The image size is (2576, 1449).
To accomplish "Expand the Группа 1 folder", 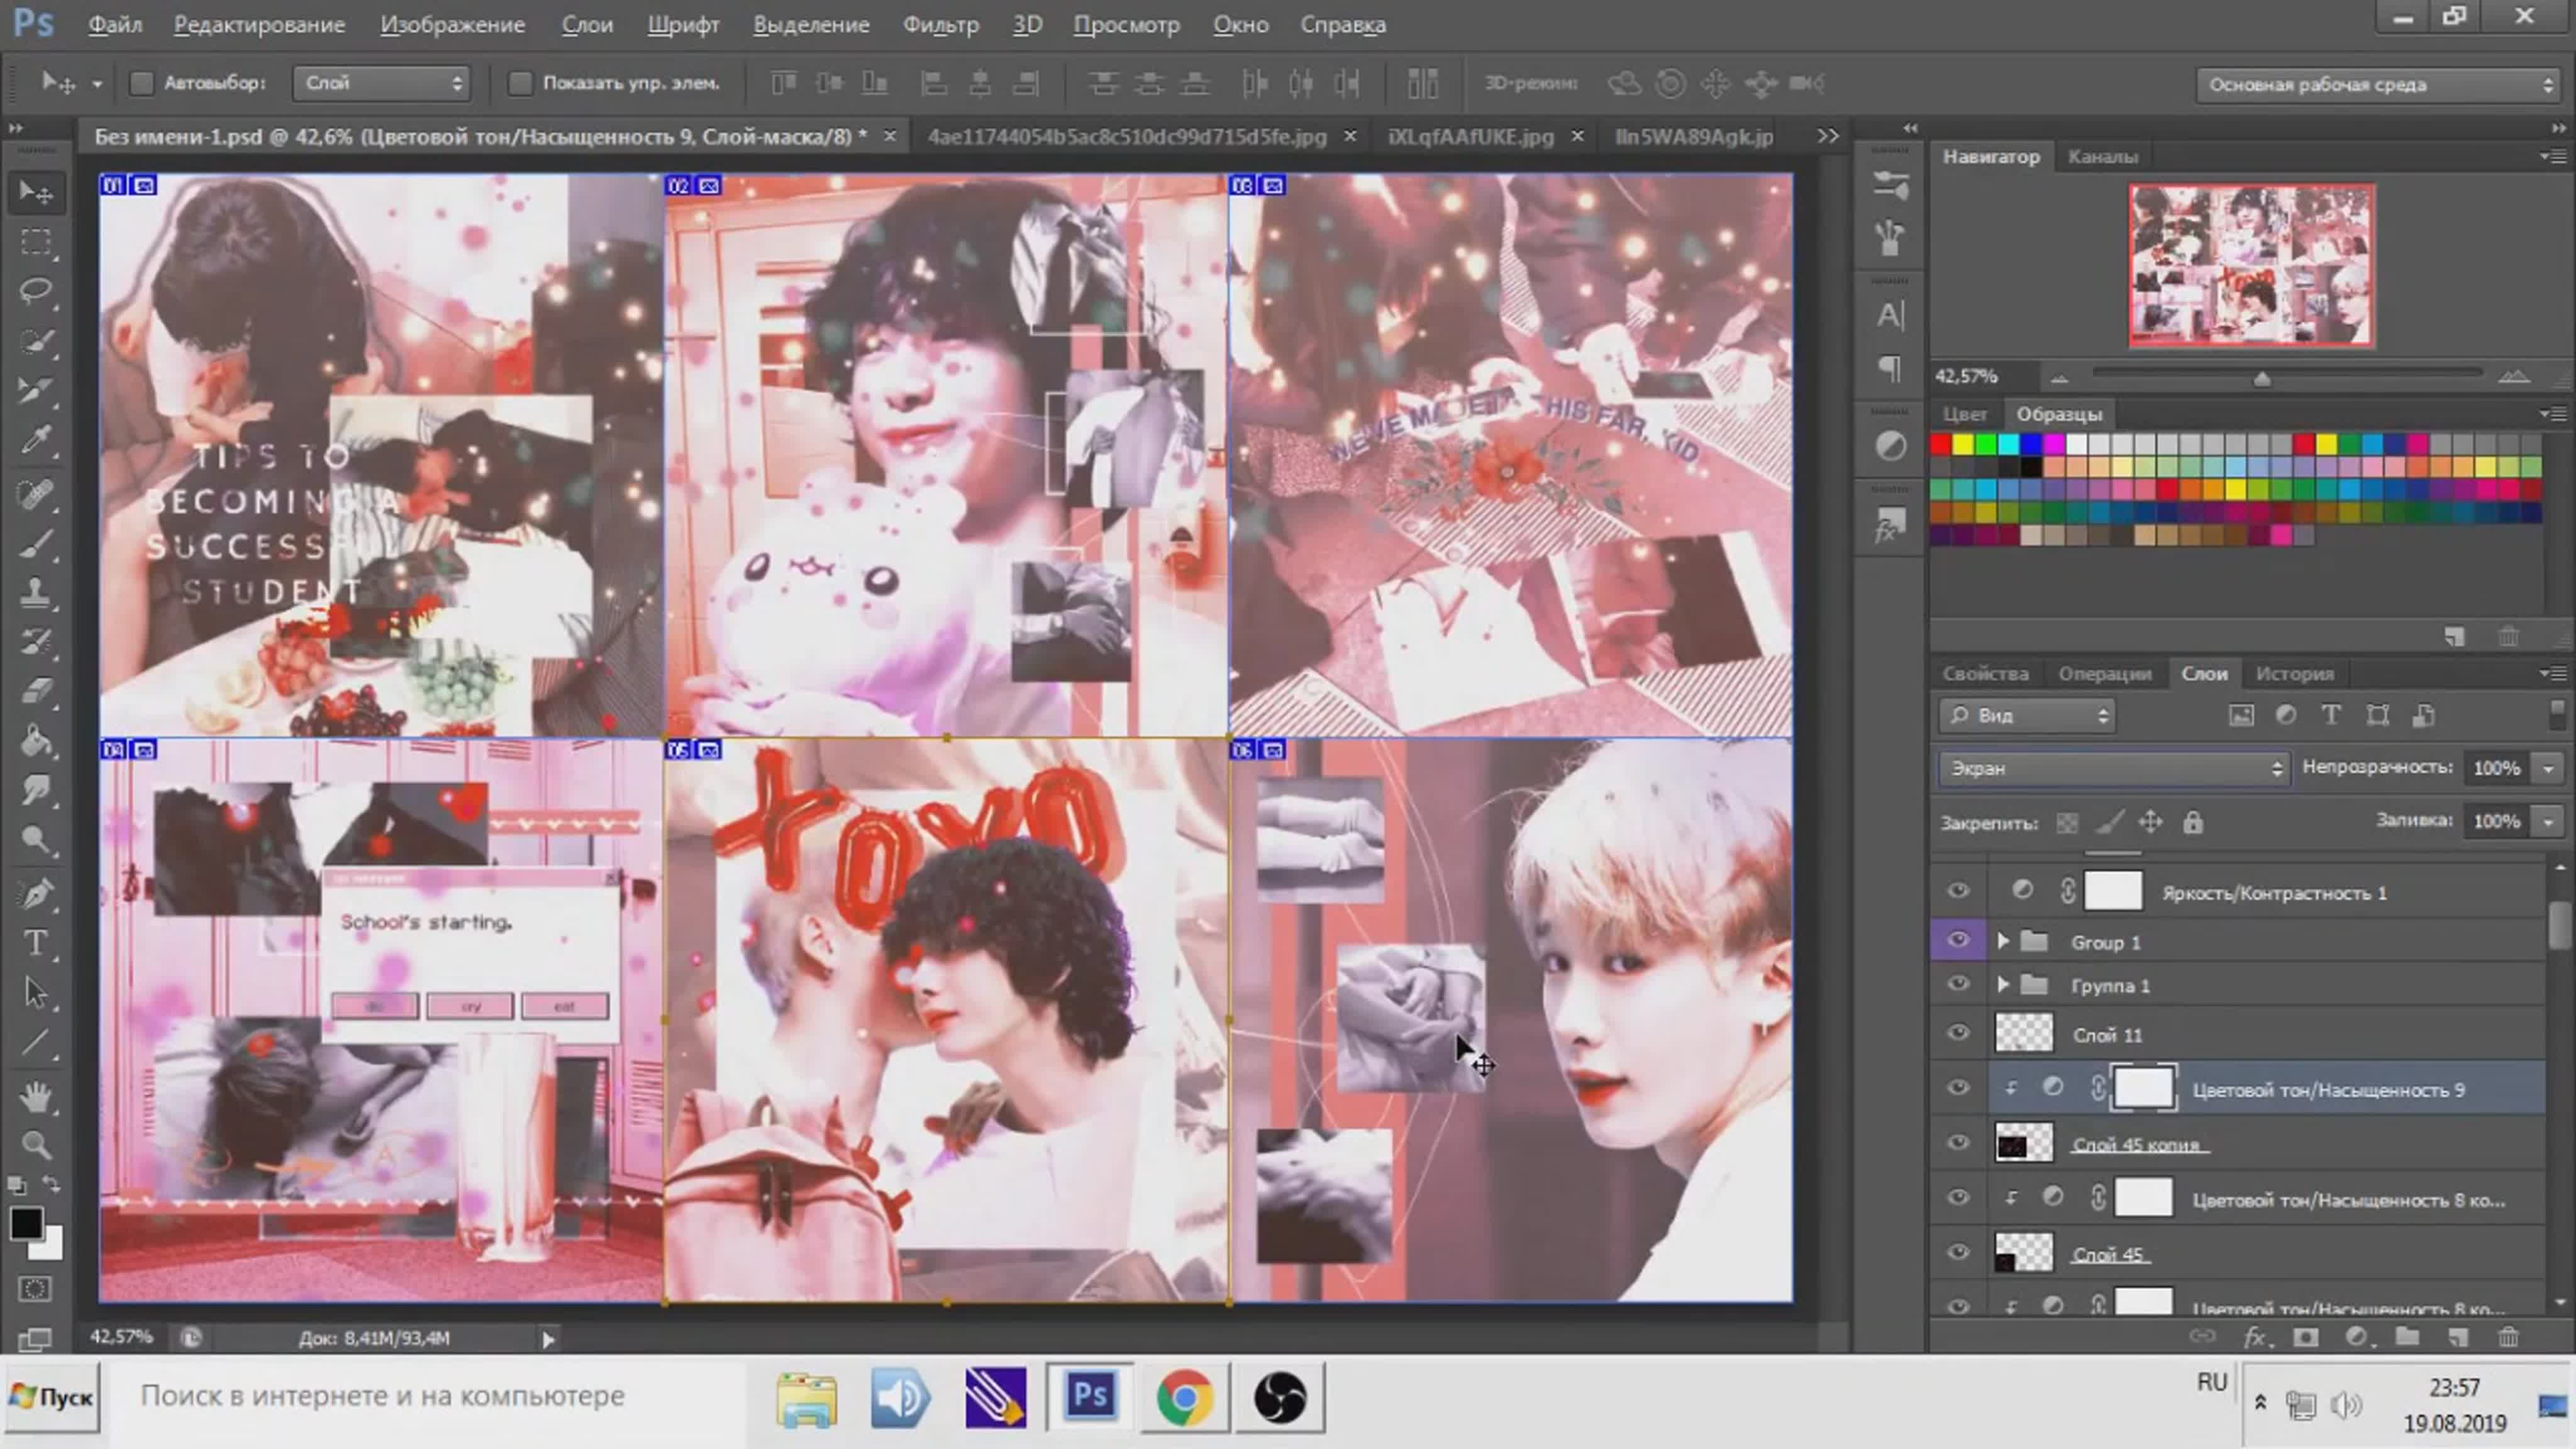I will 2002,985.
